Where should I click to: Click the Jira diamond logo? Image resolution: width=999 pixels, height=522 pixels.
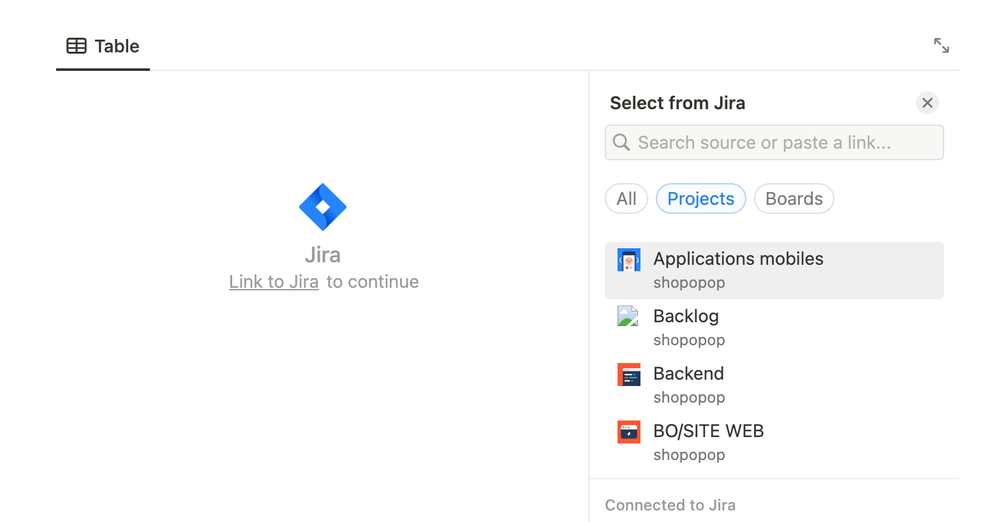tap(322, 207)
